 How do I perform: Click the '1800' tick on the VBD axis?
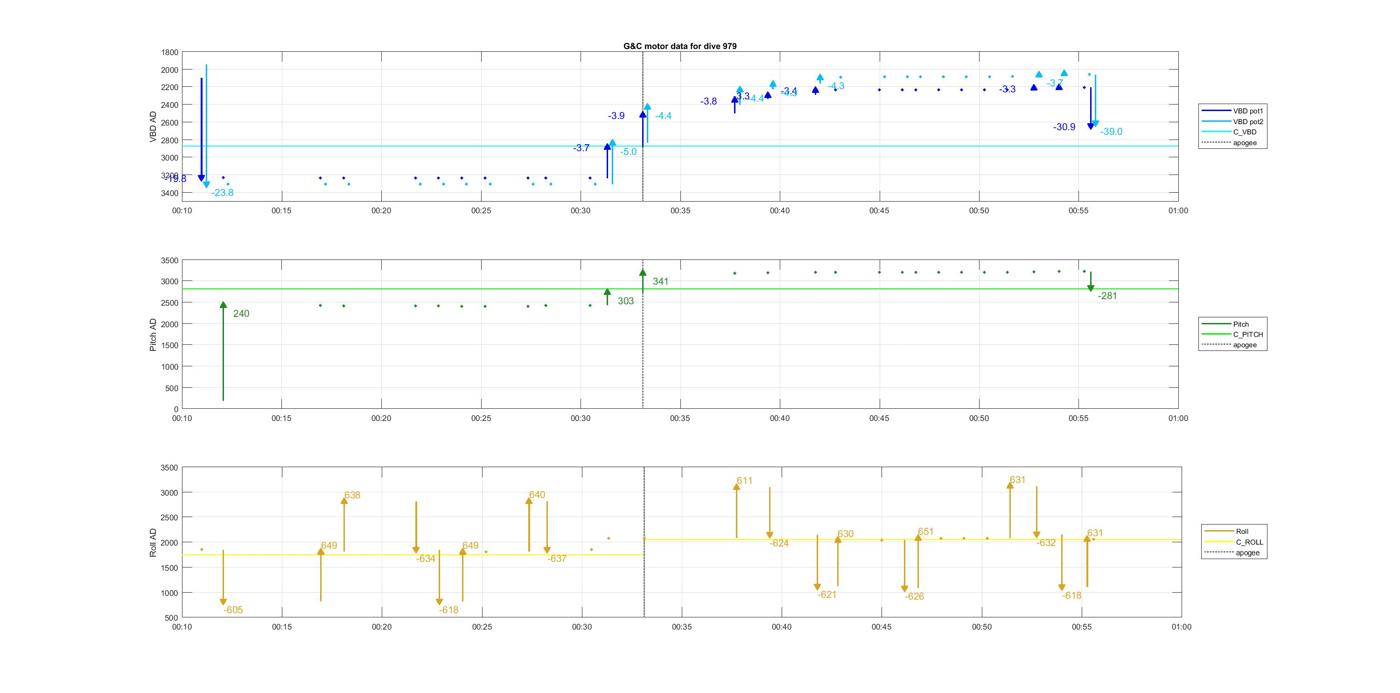click(x=170, y=52)
